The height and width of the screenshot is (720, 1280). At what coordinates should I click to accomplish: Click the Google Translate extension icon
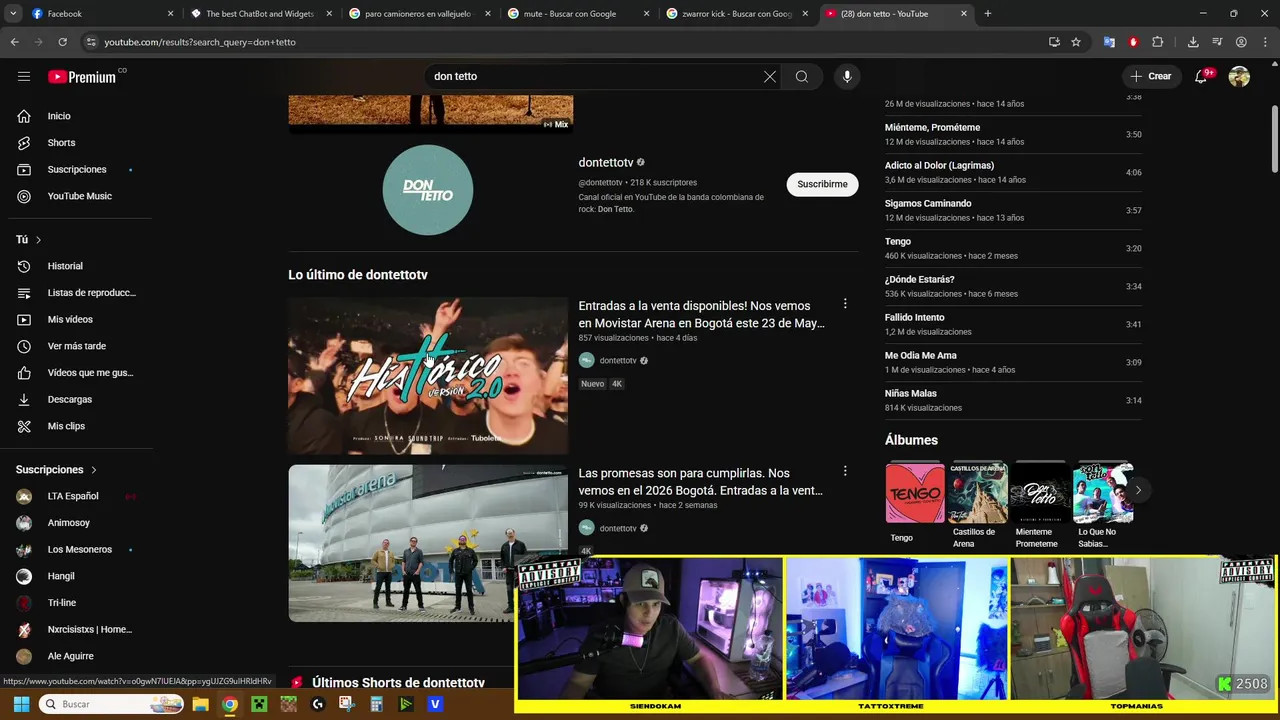[x=1109, y=42]
